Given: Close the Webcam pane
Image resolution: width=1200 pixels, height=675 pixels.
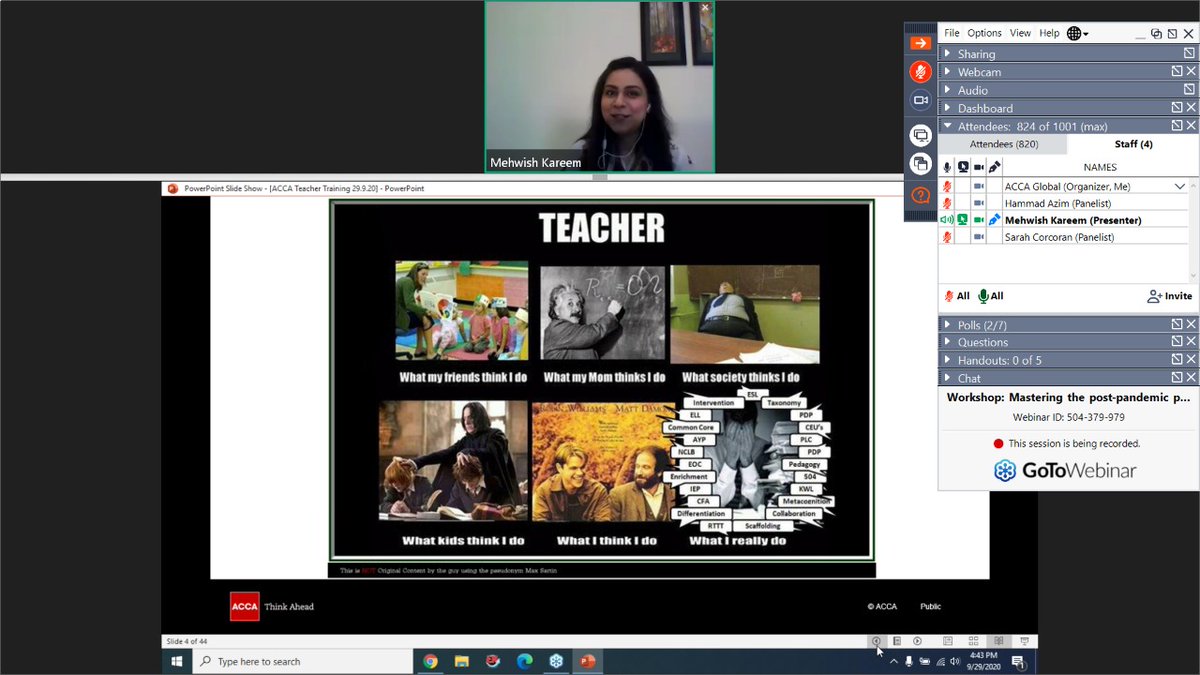Looking at the screenshot, I should pos(1190,72).
